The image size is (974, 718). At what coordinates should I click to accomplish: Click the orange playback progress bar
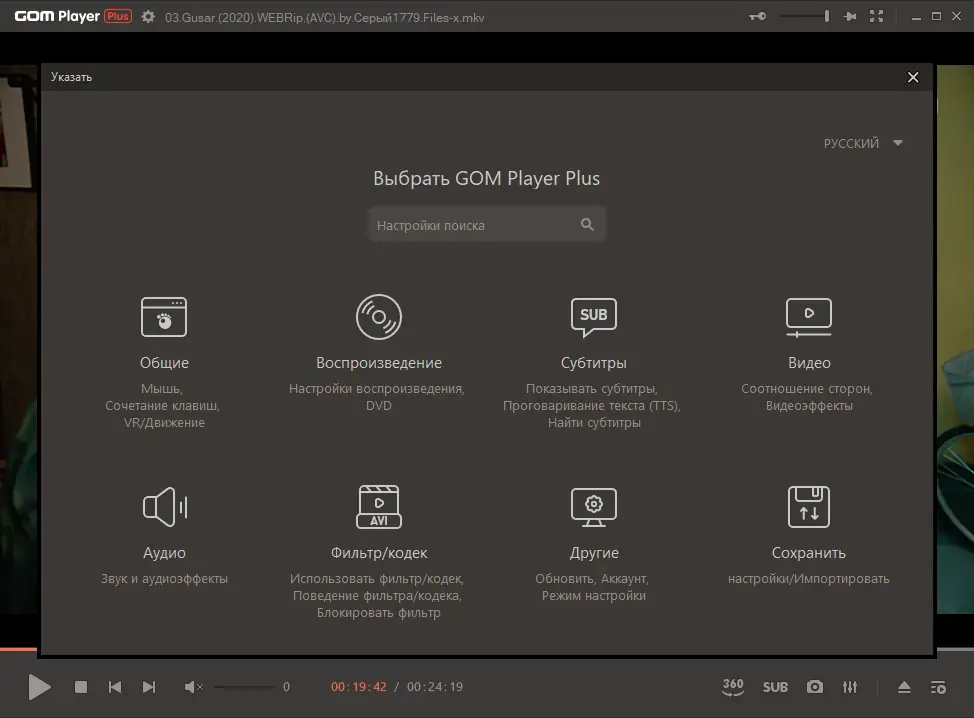point(19,650)
